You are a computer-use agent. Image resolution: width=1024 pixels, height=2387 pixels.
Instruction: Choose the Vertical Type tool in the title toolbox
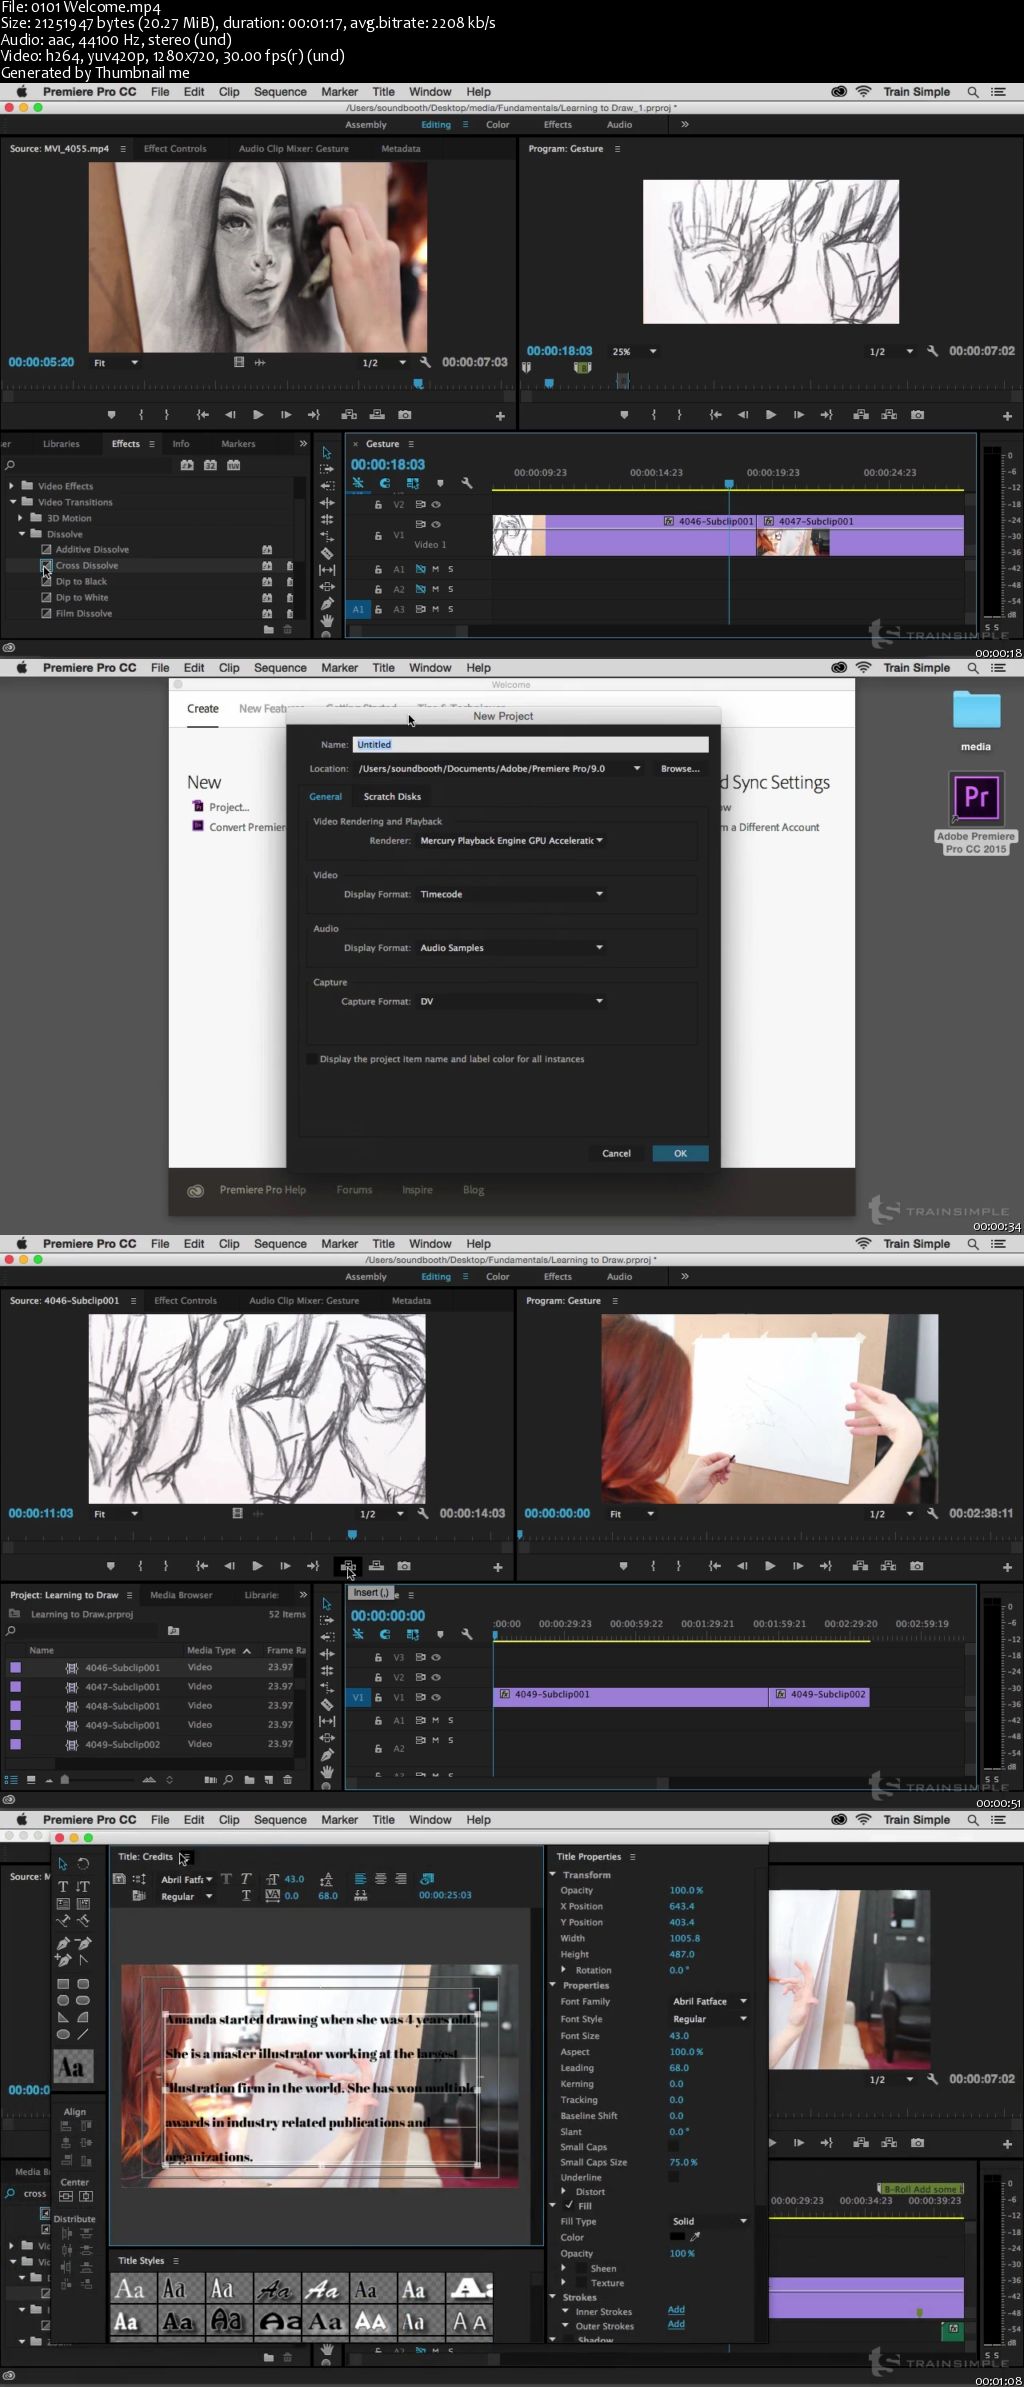[x=83, y=1886]
